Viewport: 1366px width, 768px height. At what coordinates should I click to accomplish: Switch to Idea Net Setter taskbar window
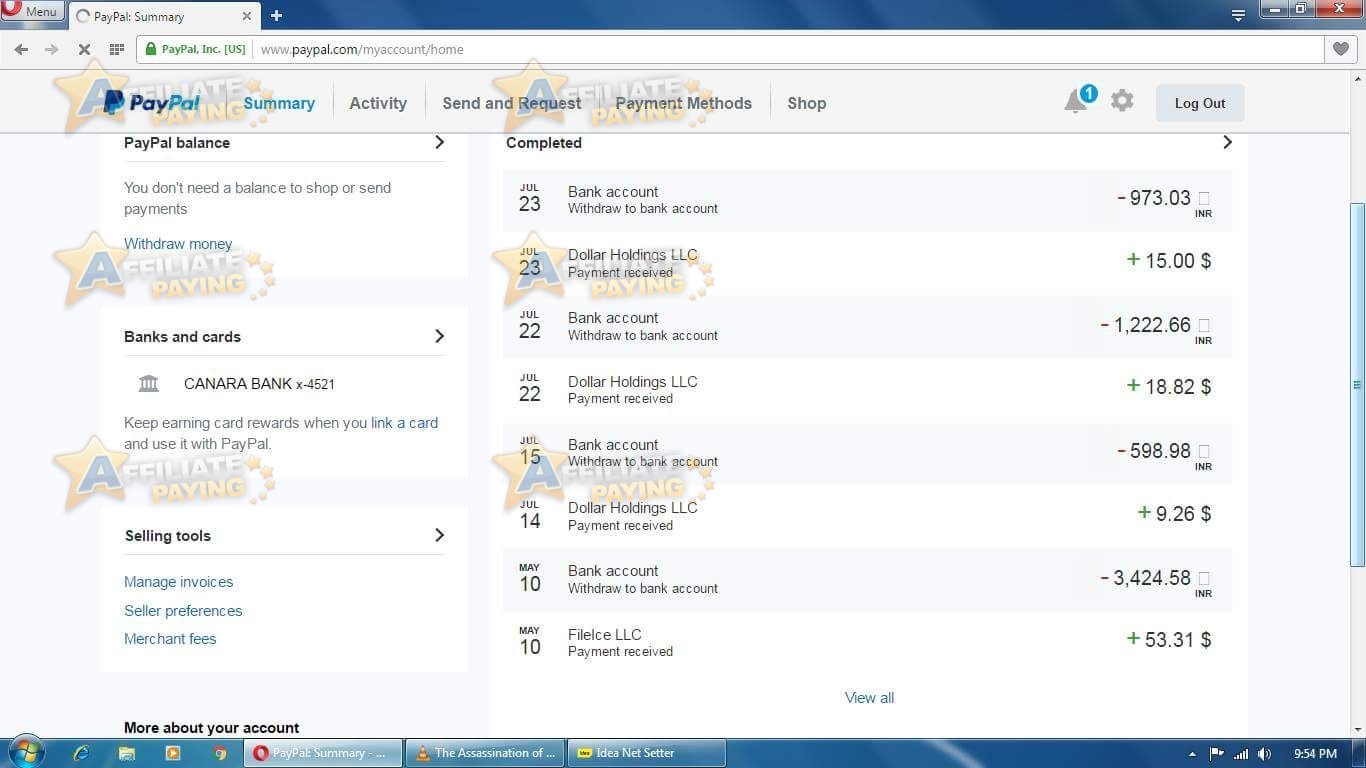coord(646,753)
